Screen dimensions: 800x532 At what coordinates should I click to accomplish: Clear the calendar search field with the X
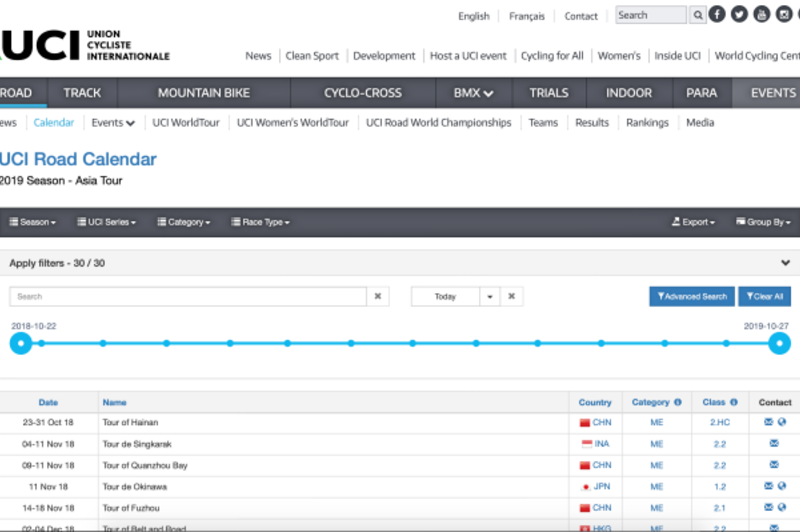378,296
